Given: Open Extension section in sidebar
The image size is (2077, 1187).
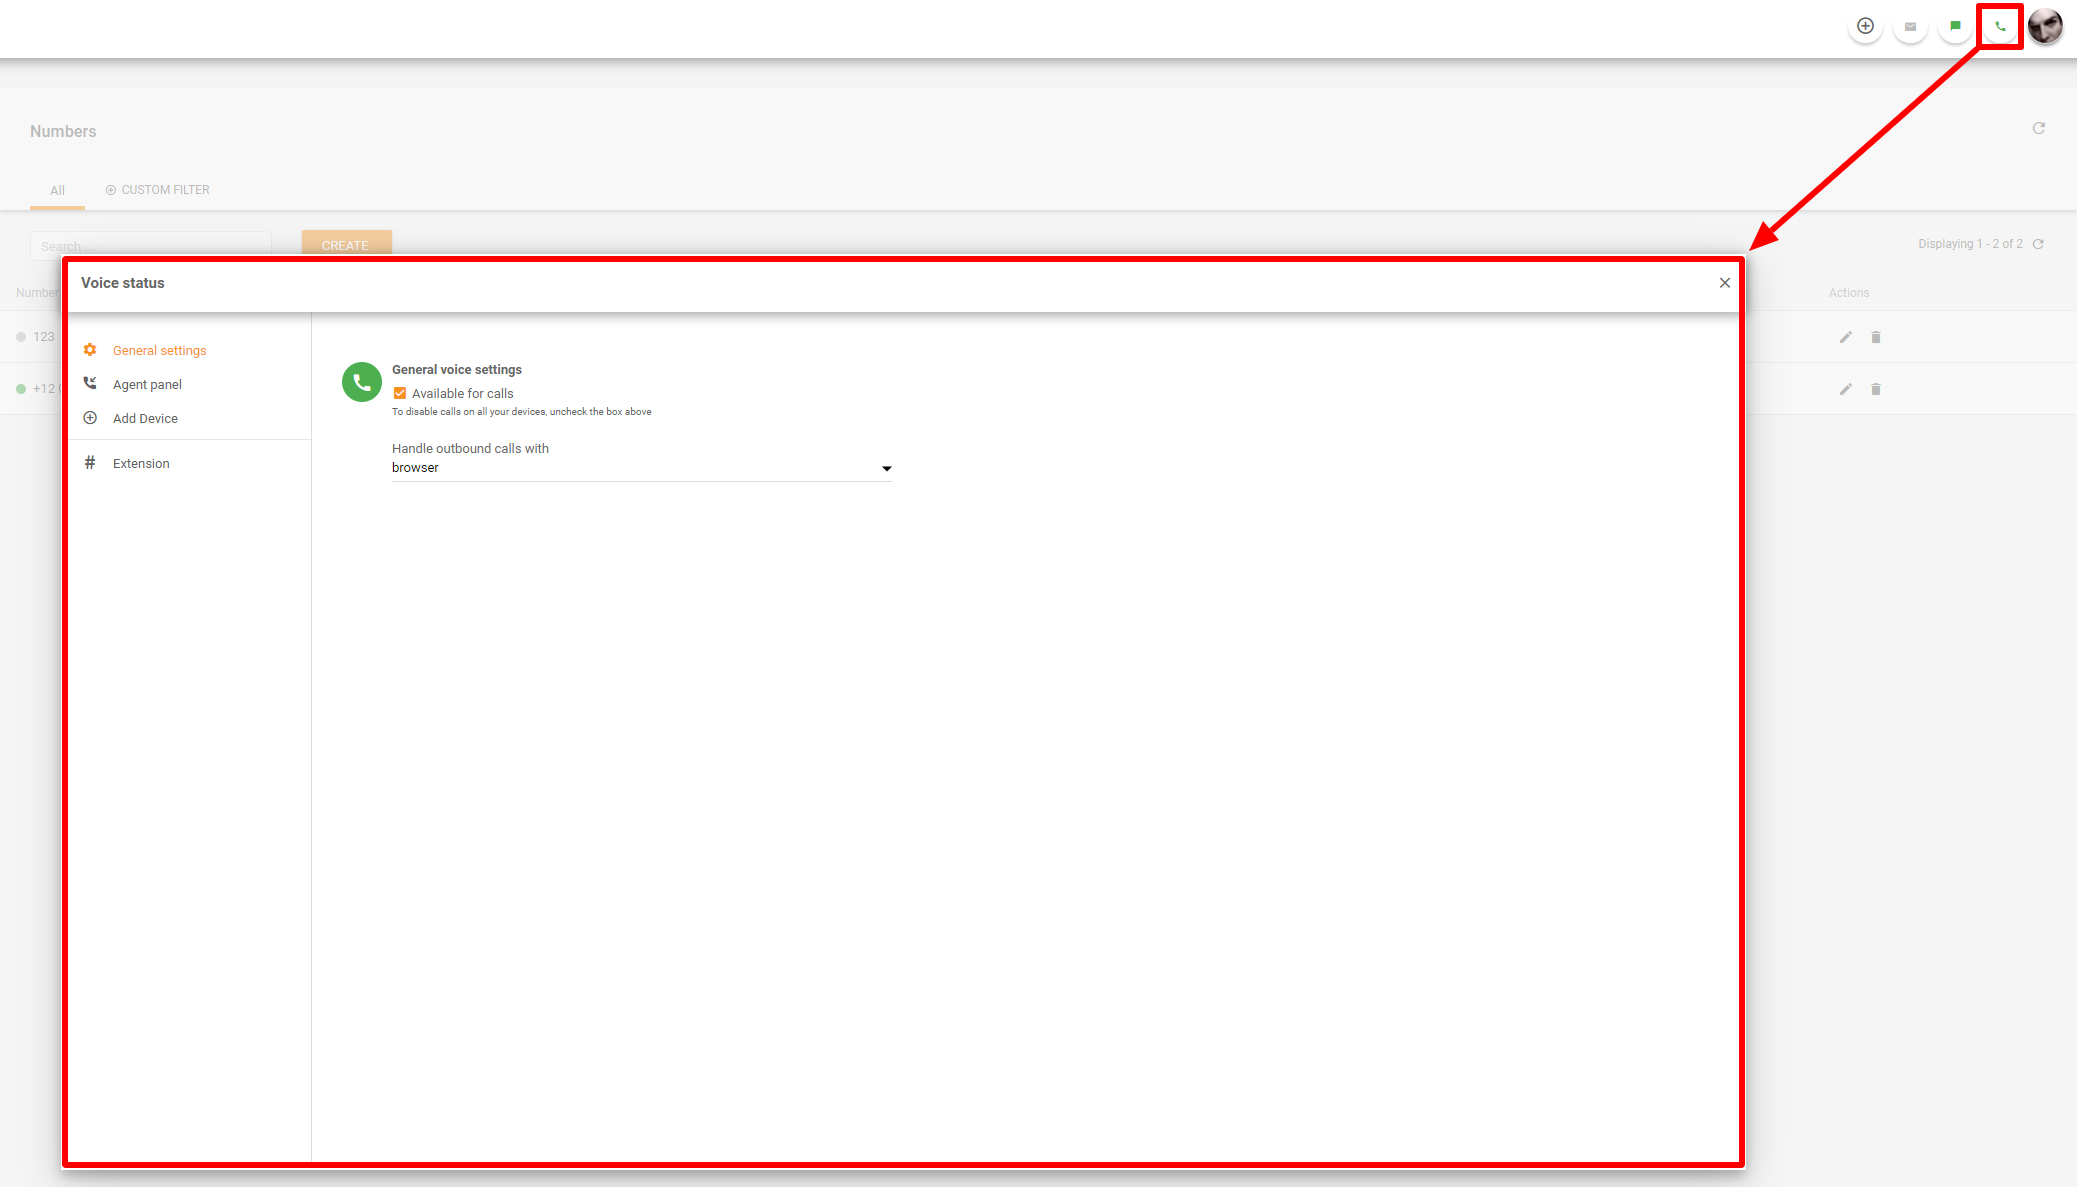Looking at the screenshot, I should [x=141, y=464].
